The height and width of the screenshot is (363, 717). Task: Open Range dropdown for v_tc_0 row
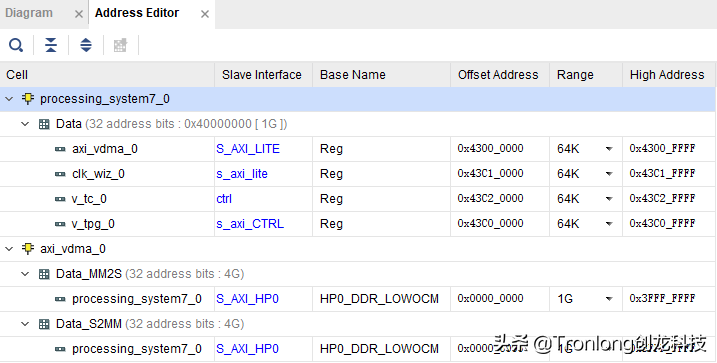[x=609, y=199]
